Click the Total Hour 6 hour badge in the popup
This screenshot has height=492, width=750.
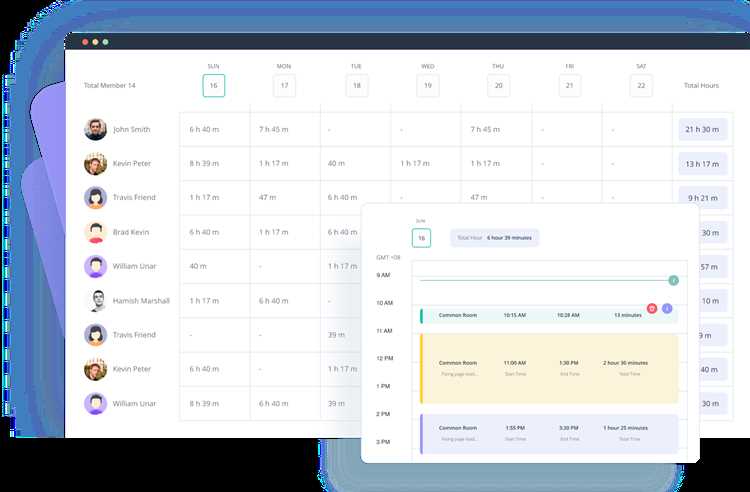tap(495, 238)
